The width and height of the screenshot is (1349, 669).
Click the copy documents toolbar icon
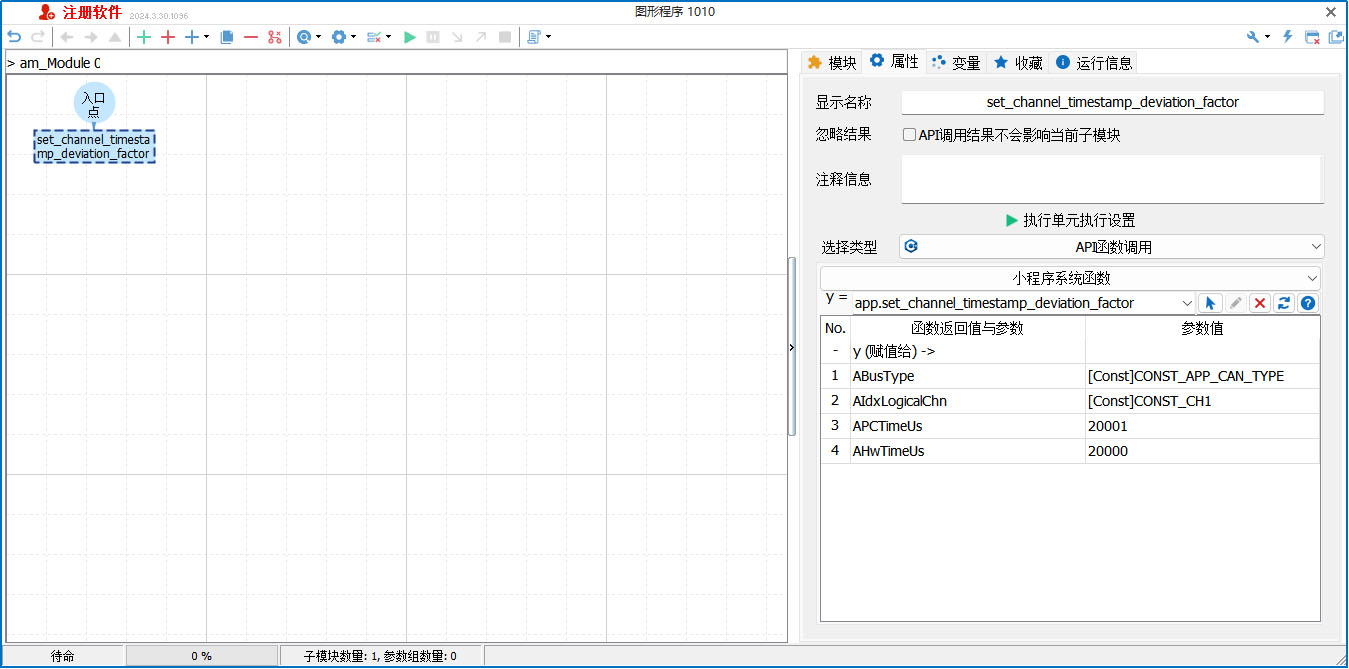tap(227, 37)
